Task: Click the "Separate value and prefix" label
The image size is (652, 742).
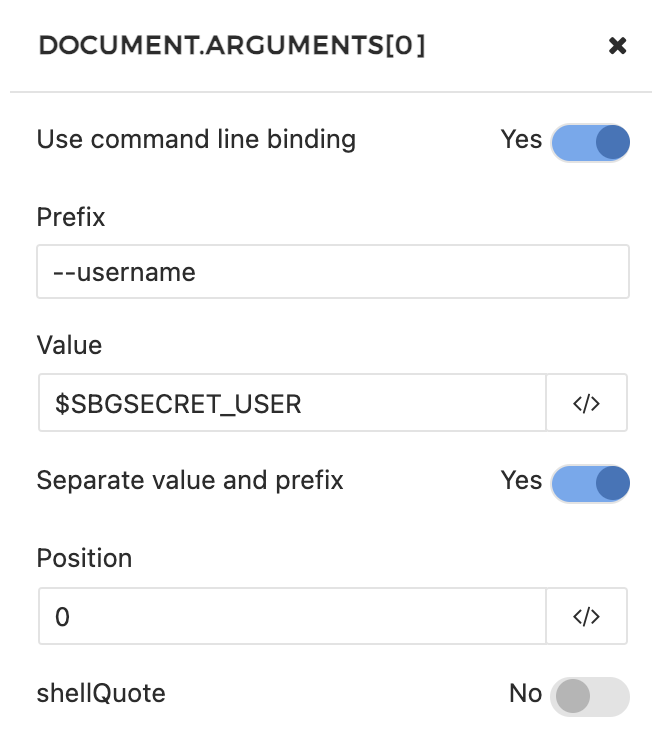Action: coord(190,480)
